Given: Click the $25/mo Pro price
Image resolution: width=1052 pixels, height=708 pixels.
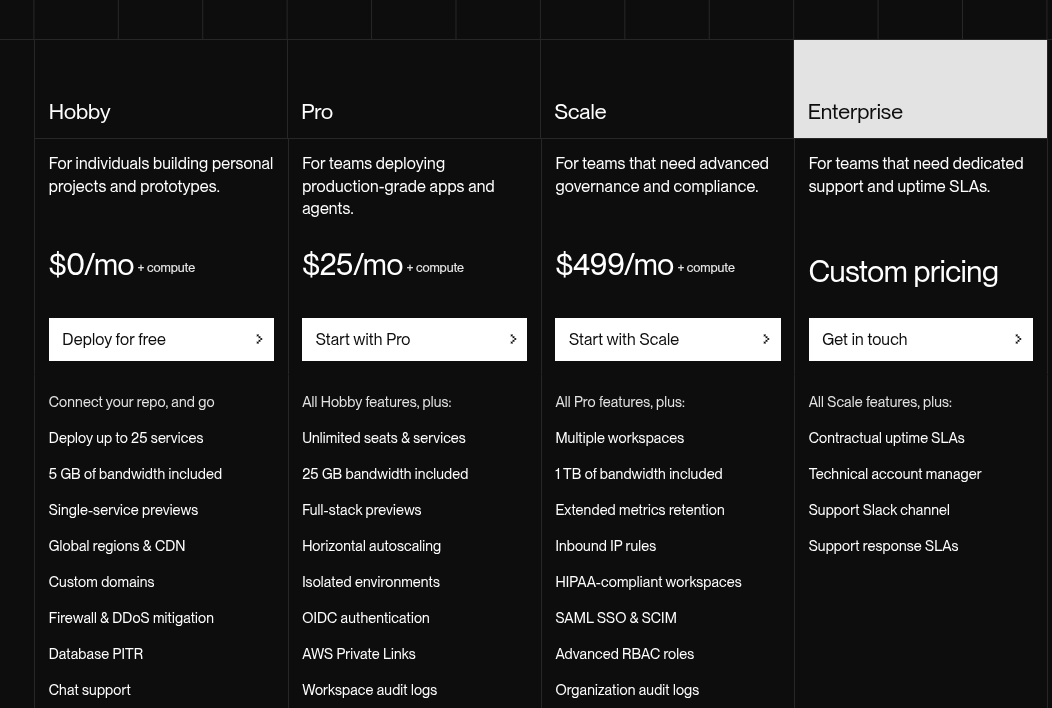Looking at the screenshot, I should (352, 264).
